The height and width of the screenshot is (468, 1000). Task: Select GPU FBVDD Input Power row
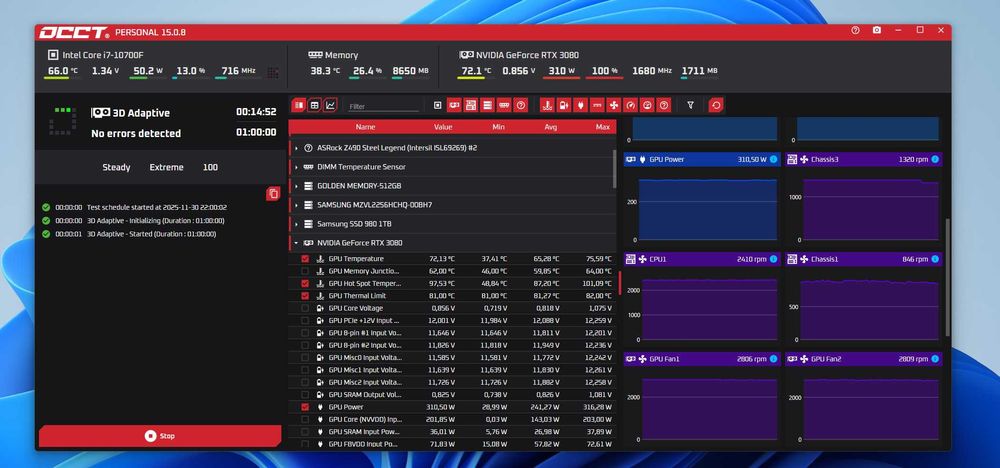point(452,443)
